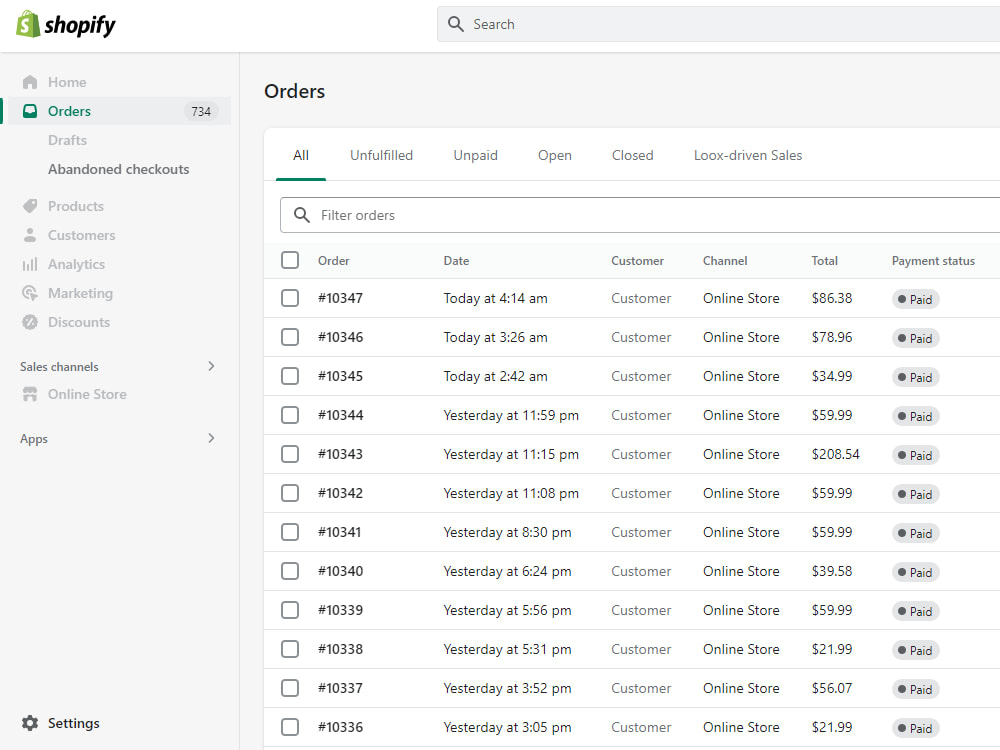Open the Unfulfilled tab
This screenshot has width=1000, height=750.
[x=381, y=155]
